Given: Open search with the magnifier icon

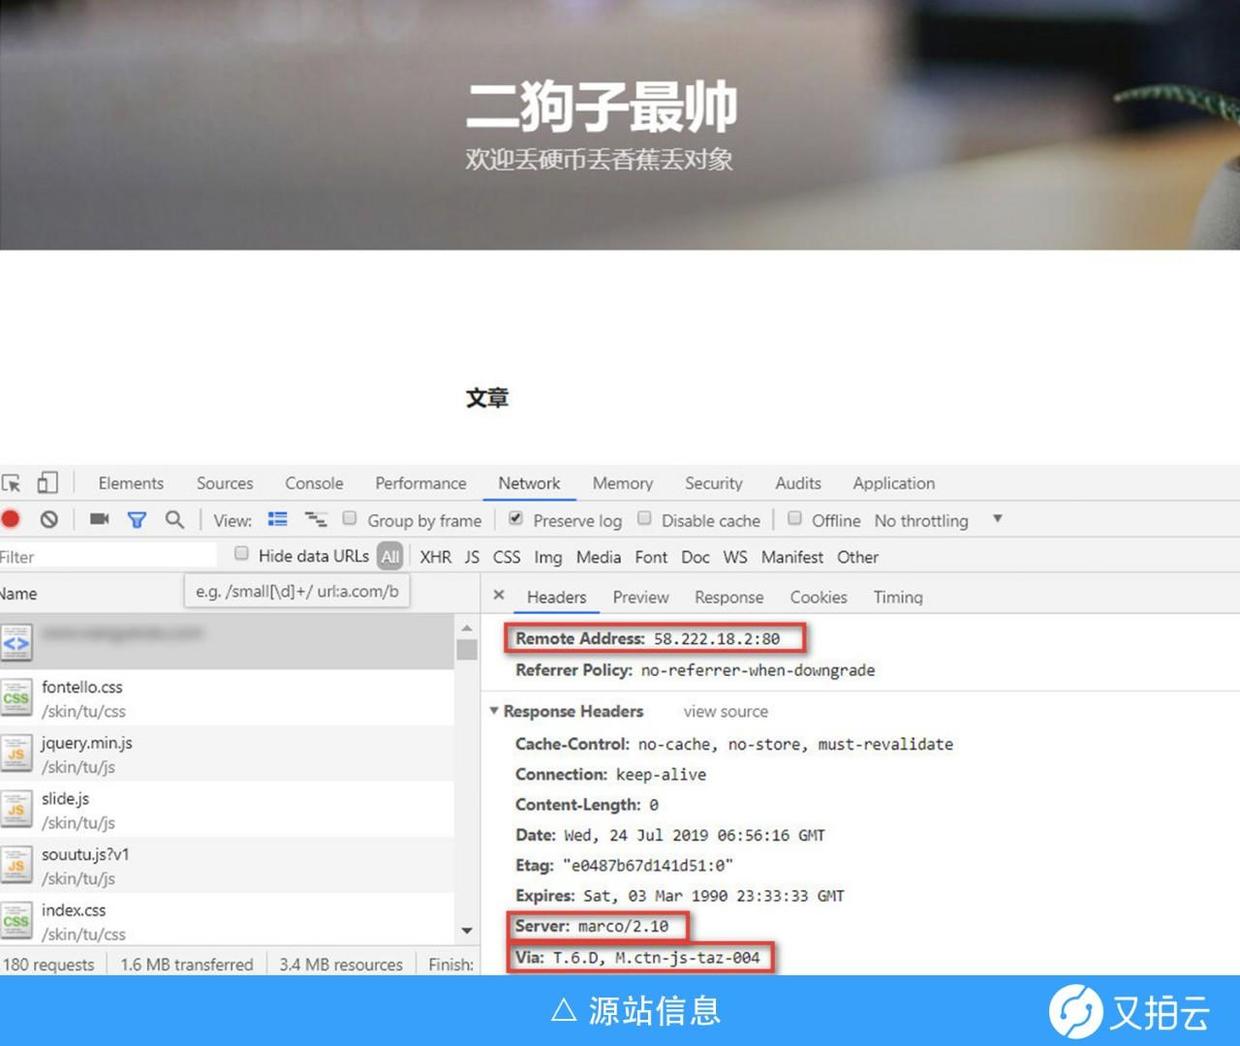Looking at the screenshot, I should (x=175, y=519).
